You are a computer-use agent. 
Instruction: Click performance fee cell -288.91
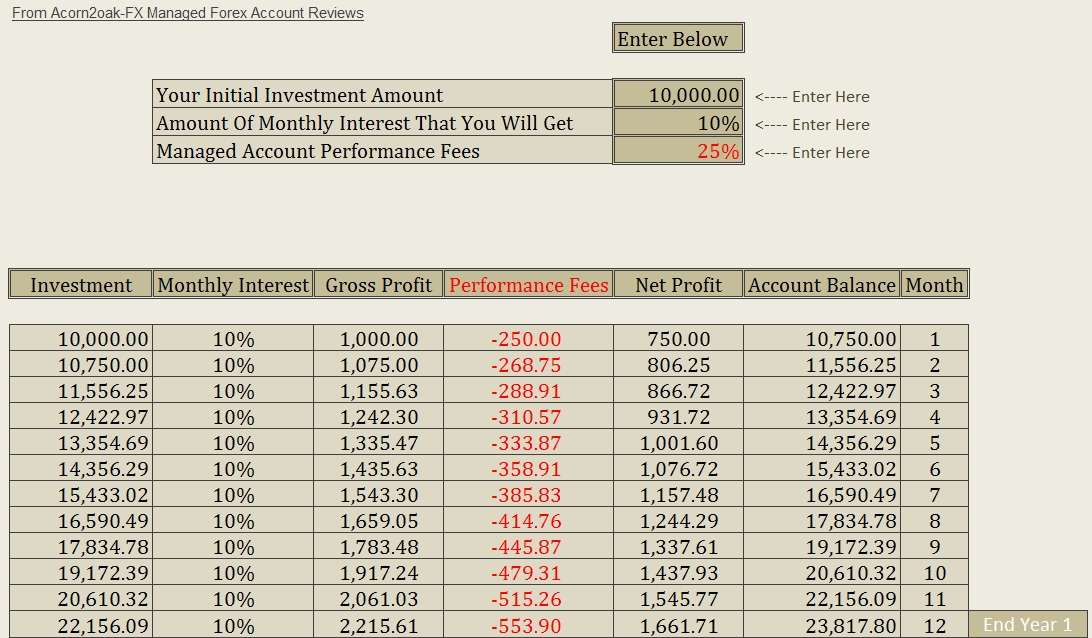pyautogui.click(x=529, y=390)
